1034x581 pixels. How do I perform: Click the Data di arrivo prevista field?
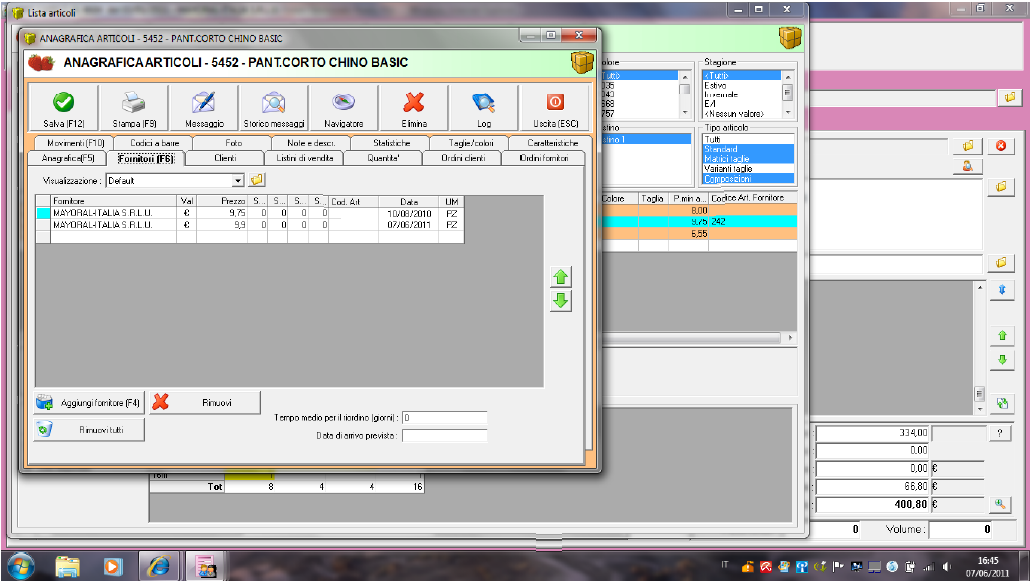444,435
